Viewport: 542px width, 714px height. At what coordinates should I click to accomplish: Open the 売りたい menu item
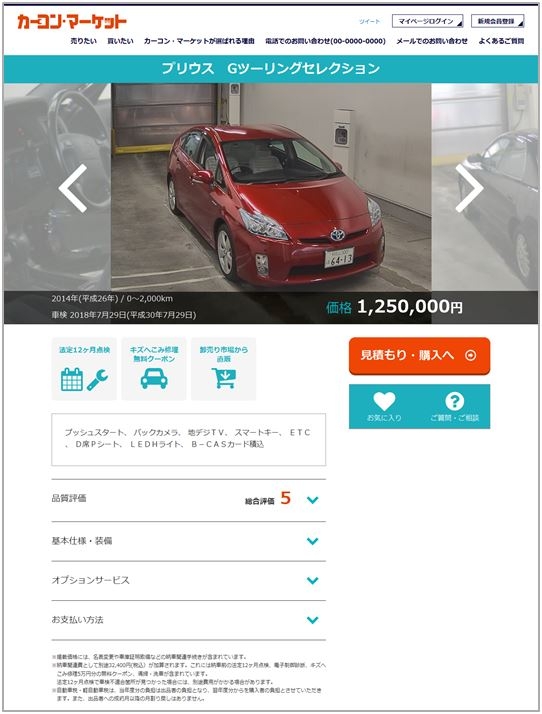coord(84,41)
